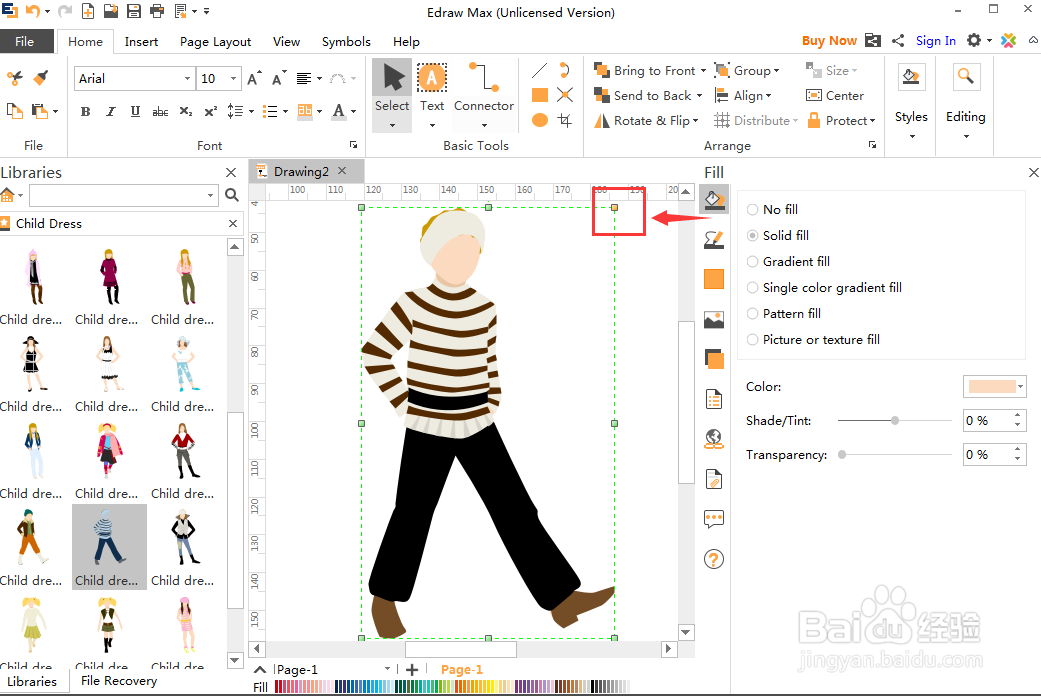Switch to the Page Layout ribbon tab
The width and height of the screenshot is (1041, 696).
point(215,41)
